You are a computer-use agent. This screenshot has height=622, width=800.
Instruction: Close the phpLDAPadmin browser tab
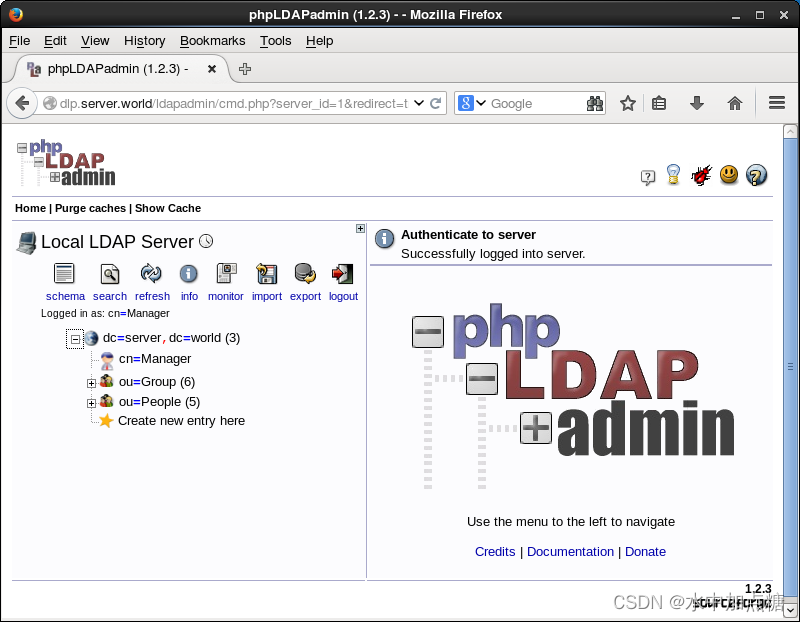[212, 69]
